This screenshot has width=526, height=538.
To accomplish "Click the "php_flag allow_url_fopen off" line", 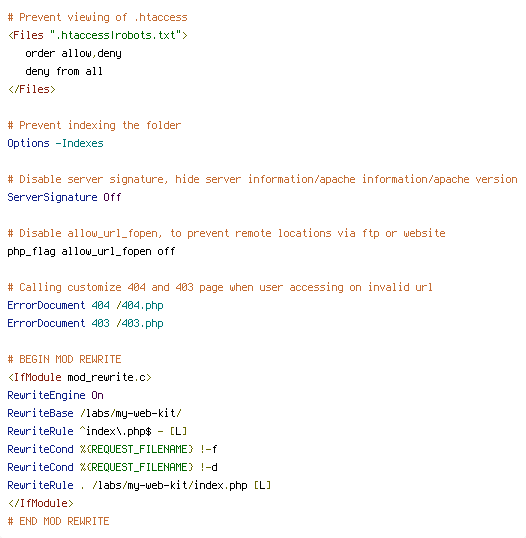I will click(91, 251).
